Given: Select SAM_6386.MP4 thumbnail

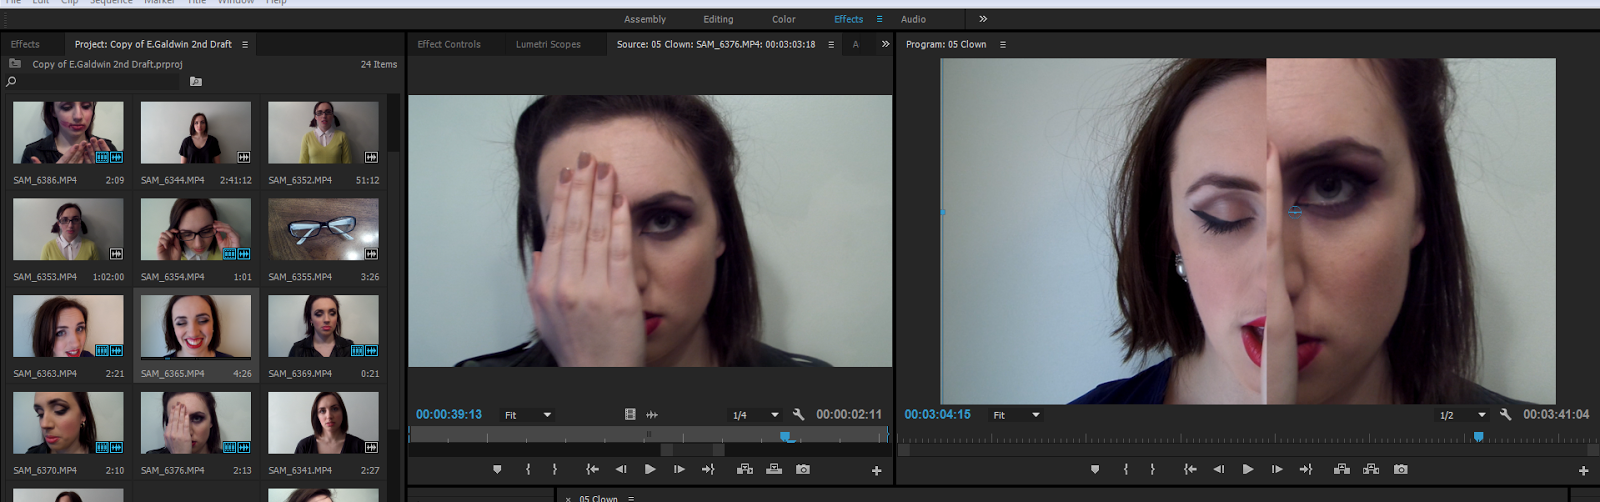Looking at the screenshot, I should coord(68,132).
